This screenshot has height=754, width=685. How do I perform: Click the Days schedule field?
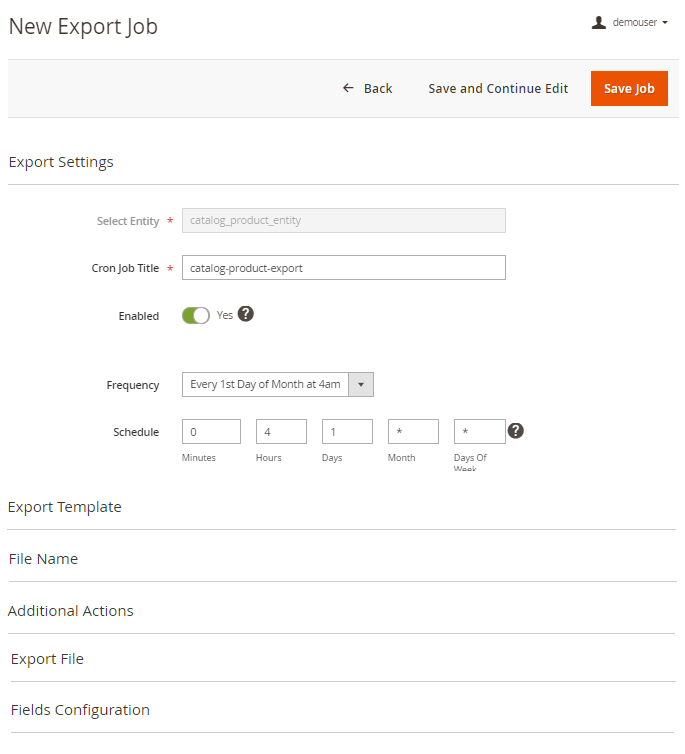(x=347, y=431)
